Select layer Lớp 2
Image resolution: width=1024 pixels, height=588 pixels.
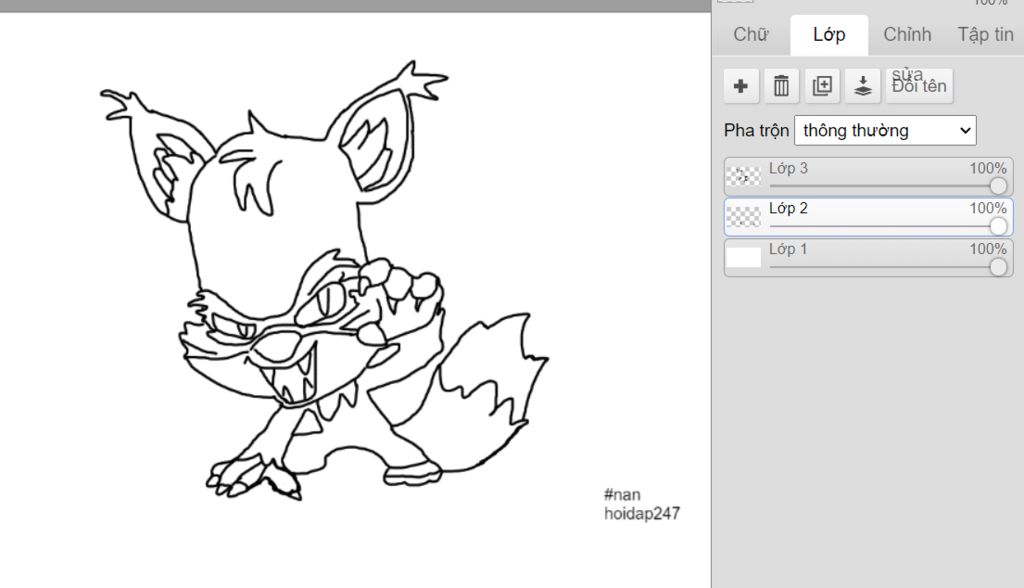869,217
